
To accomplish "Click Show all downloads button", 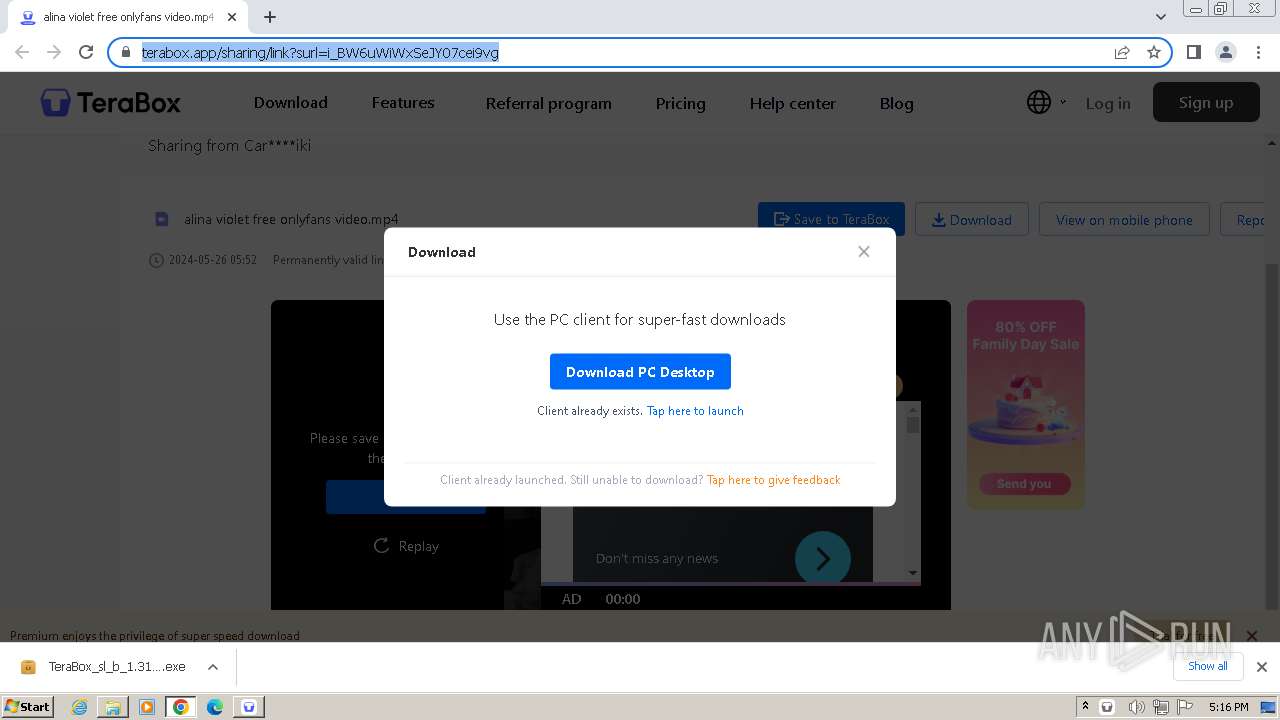I will coord(1208,666).
